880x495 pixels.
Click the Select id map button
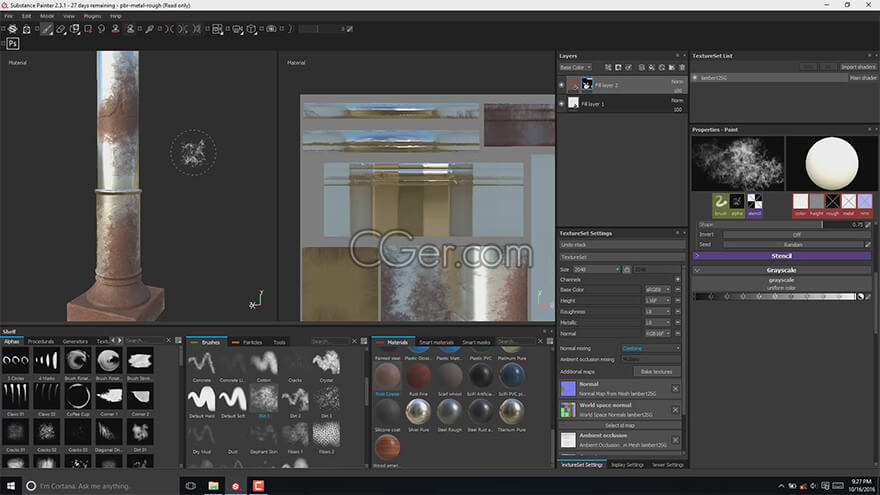(620, 425)
